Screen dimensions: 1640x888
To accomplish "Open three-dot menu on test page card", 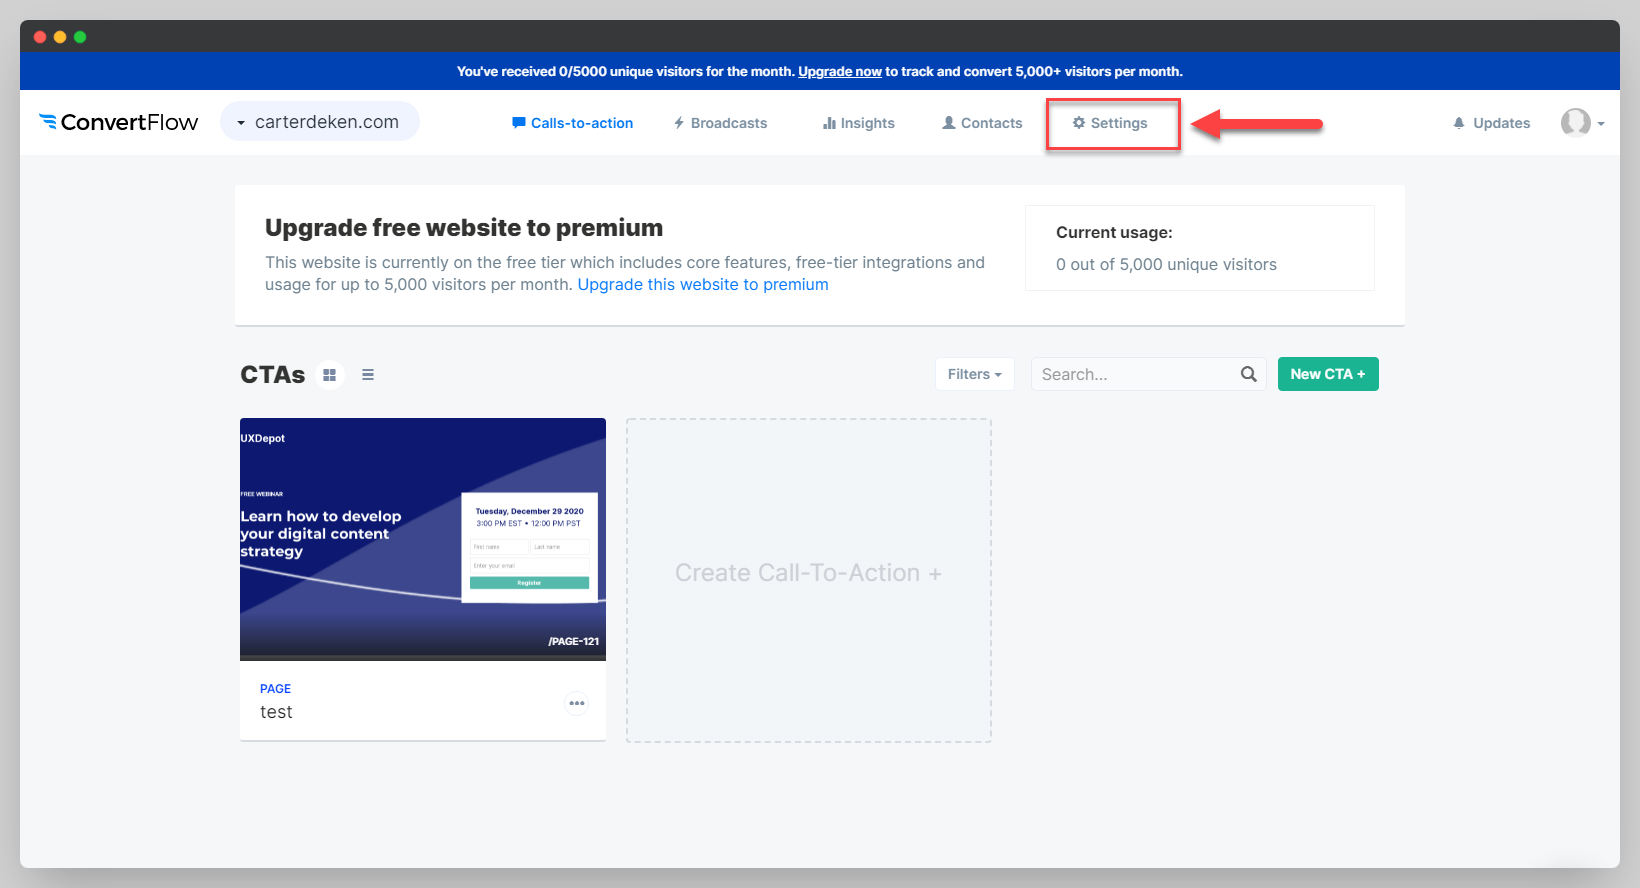I will [x=577, y=703].
